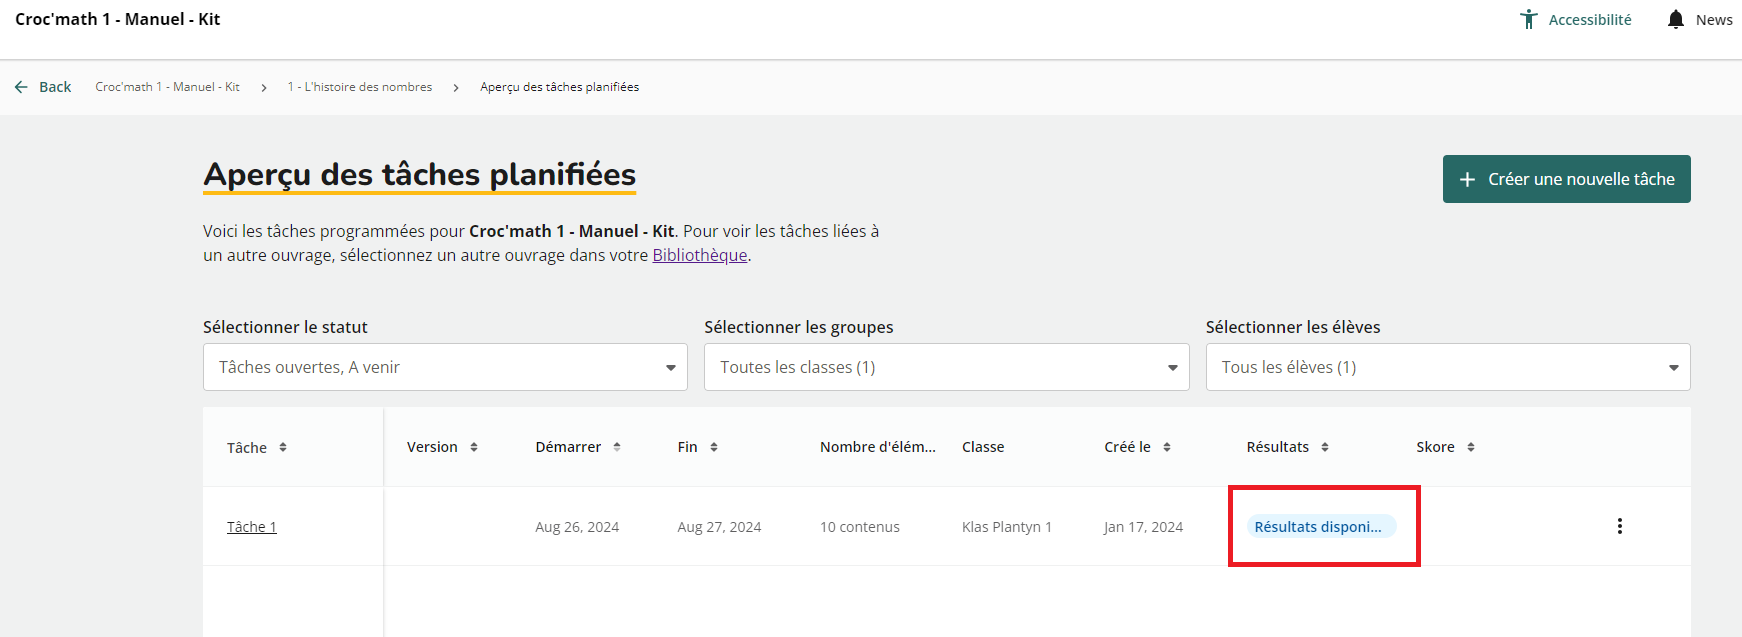The height and width of the screenshot is (637, 1742).
Task: Sort by Skore column
Action: [x=1471, y=447]
